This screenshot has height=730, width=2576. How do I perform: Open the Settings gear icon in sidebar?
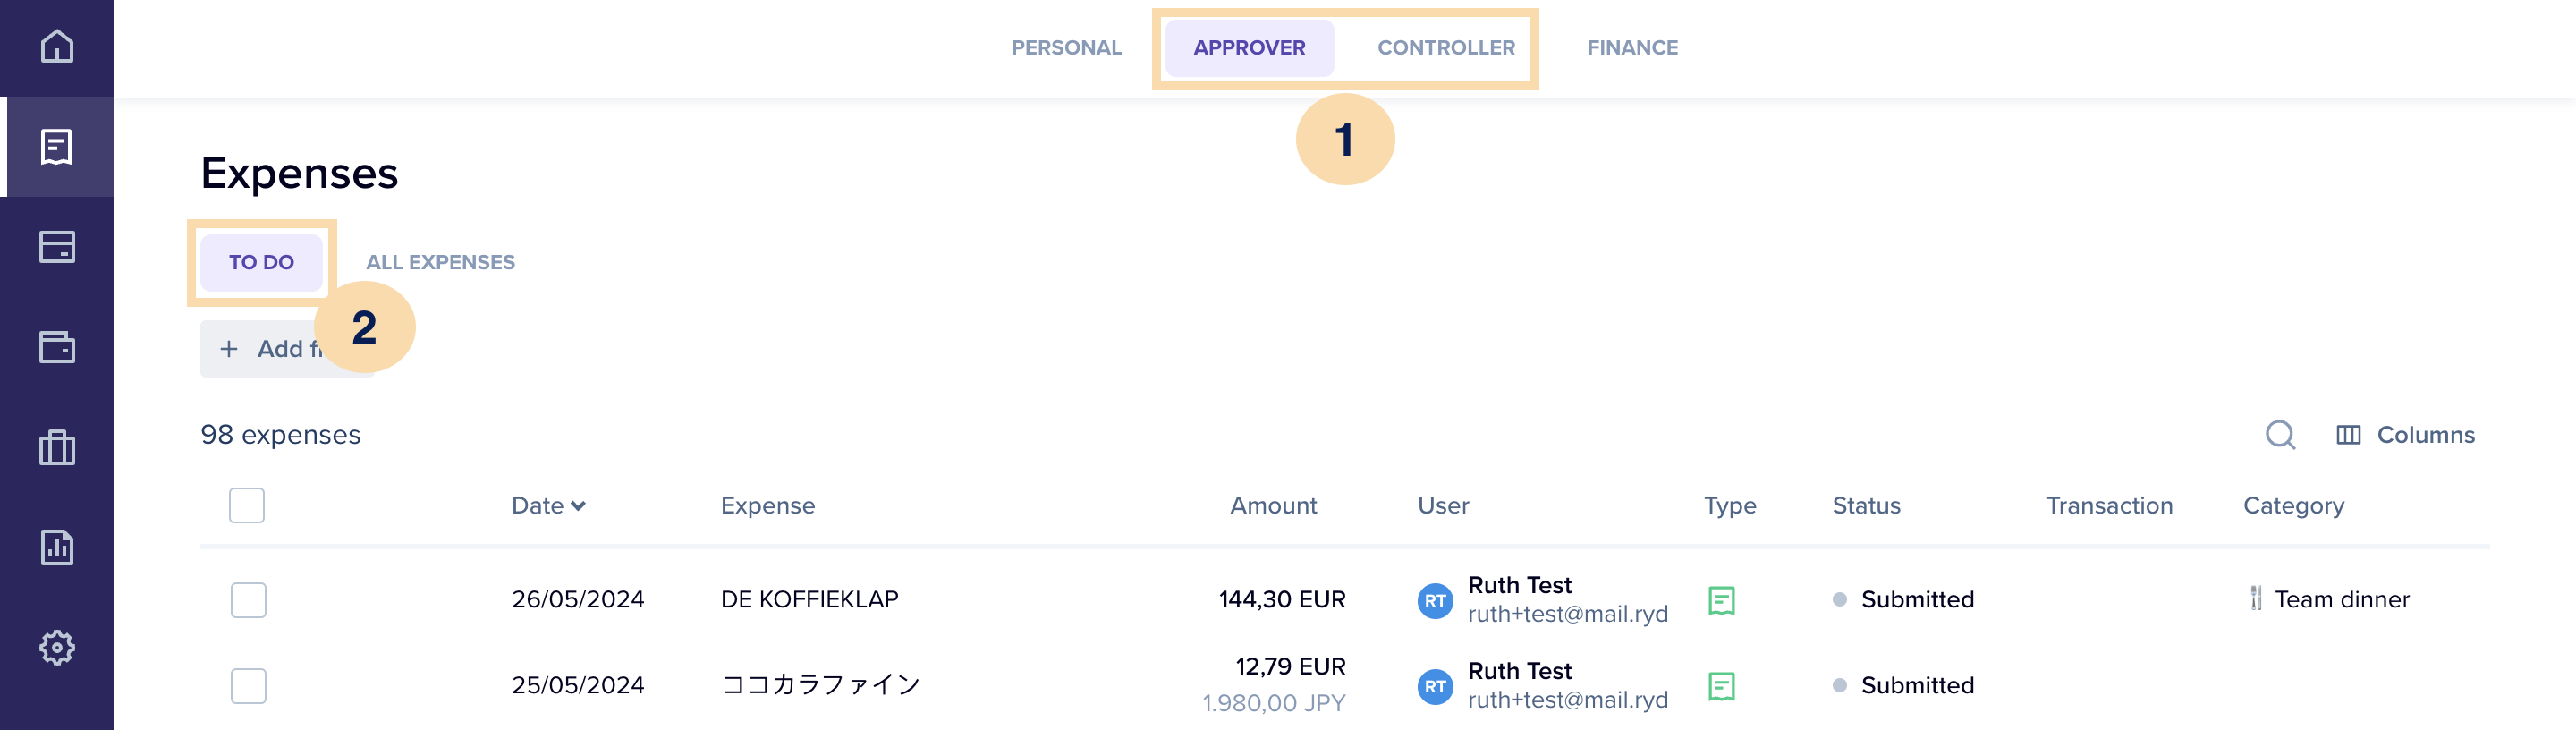(x=57, y=647)
